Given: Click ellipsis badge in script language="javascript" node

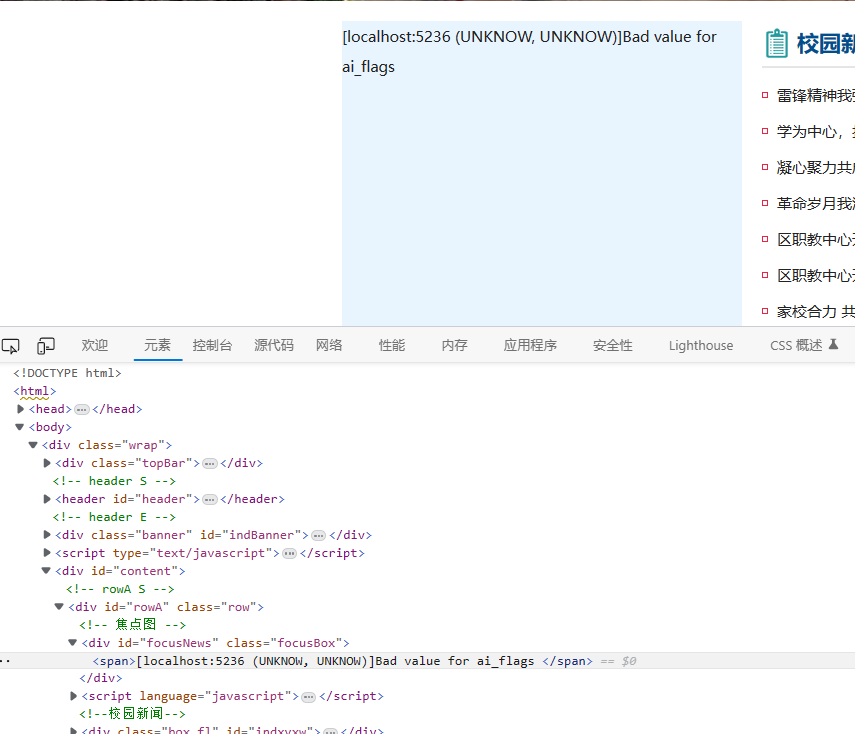Looking at the screenshot, I should point(308,696).
